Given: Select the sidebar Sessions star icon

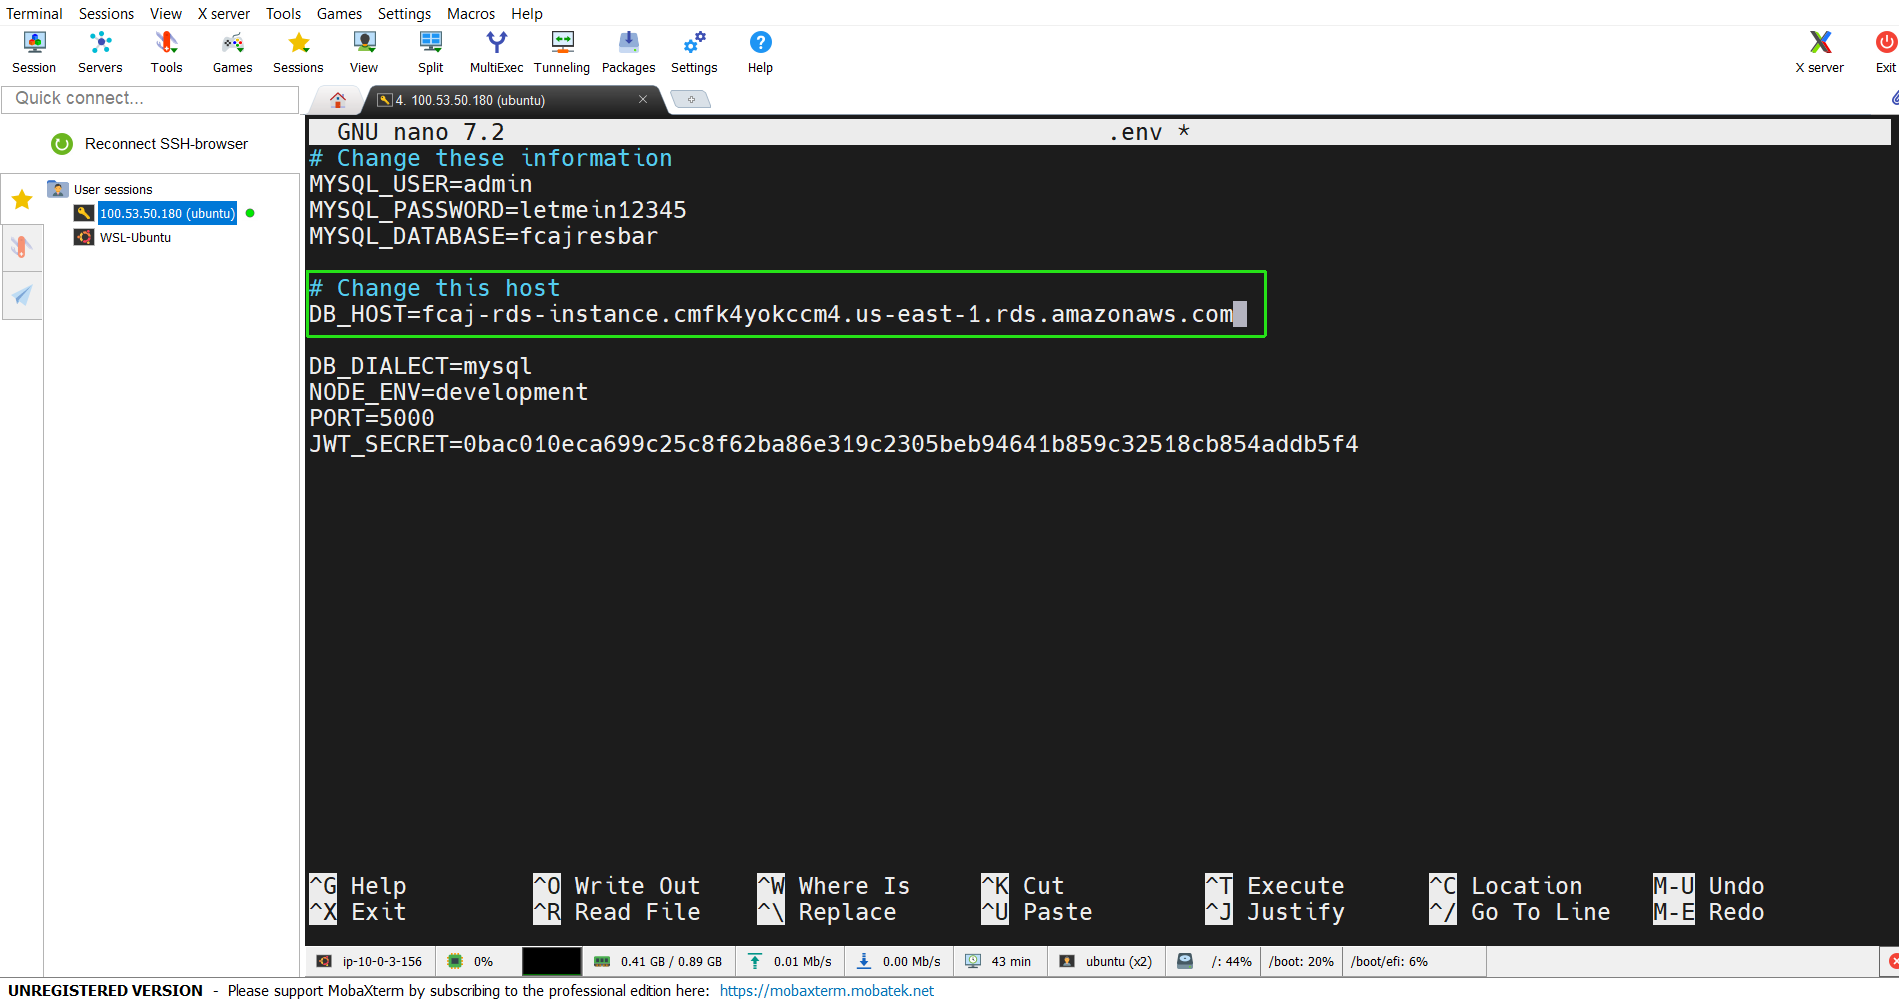Looking at the screenshot, I should point(22,200).
